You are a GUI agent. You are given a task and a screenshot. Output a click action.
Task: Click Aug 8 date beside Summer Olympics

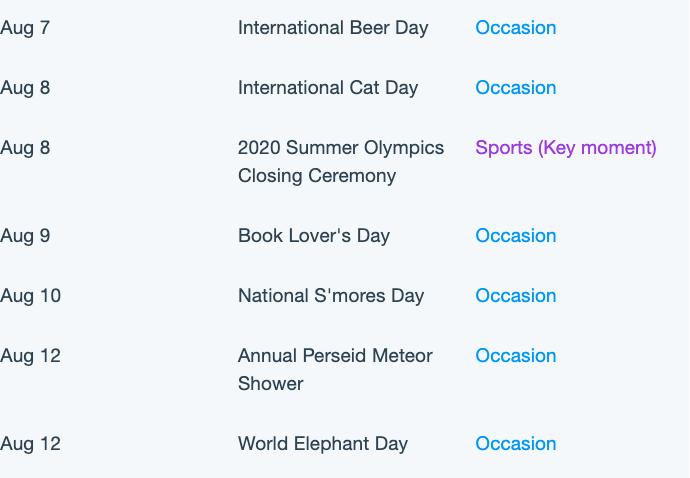[25, 148]
